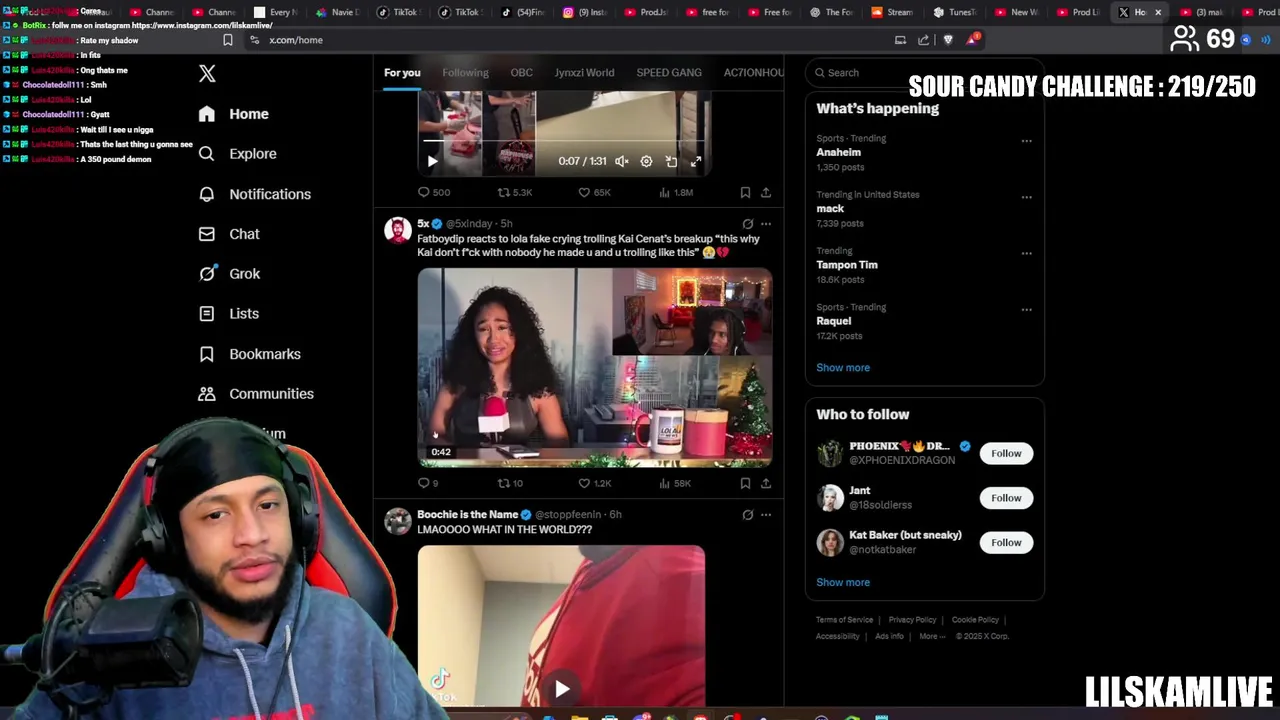Open more options for mack trend
This screenshot has height=720, width=1280.
pyautogui.click(x=1026, y=197)
